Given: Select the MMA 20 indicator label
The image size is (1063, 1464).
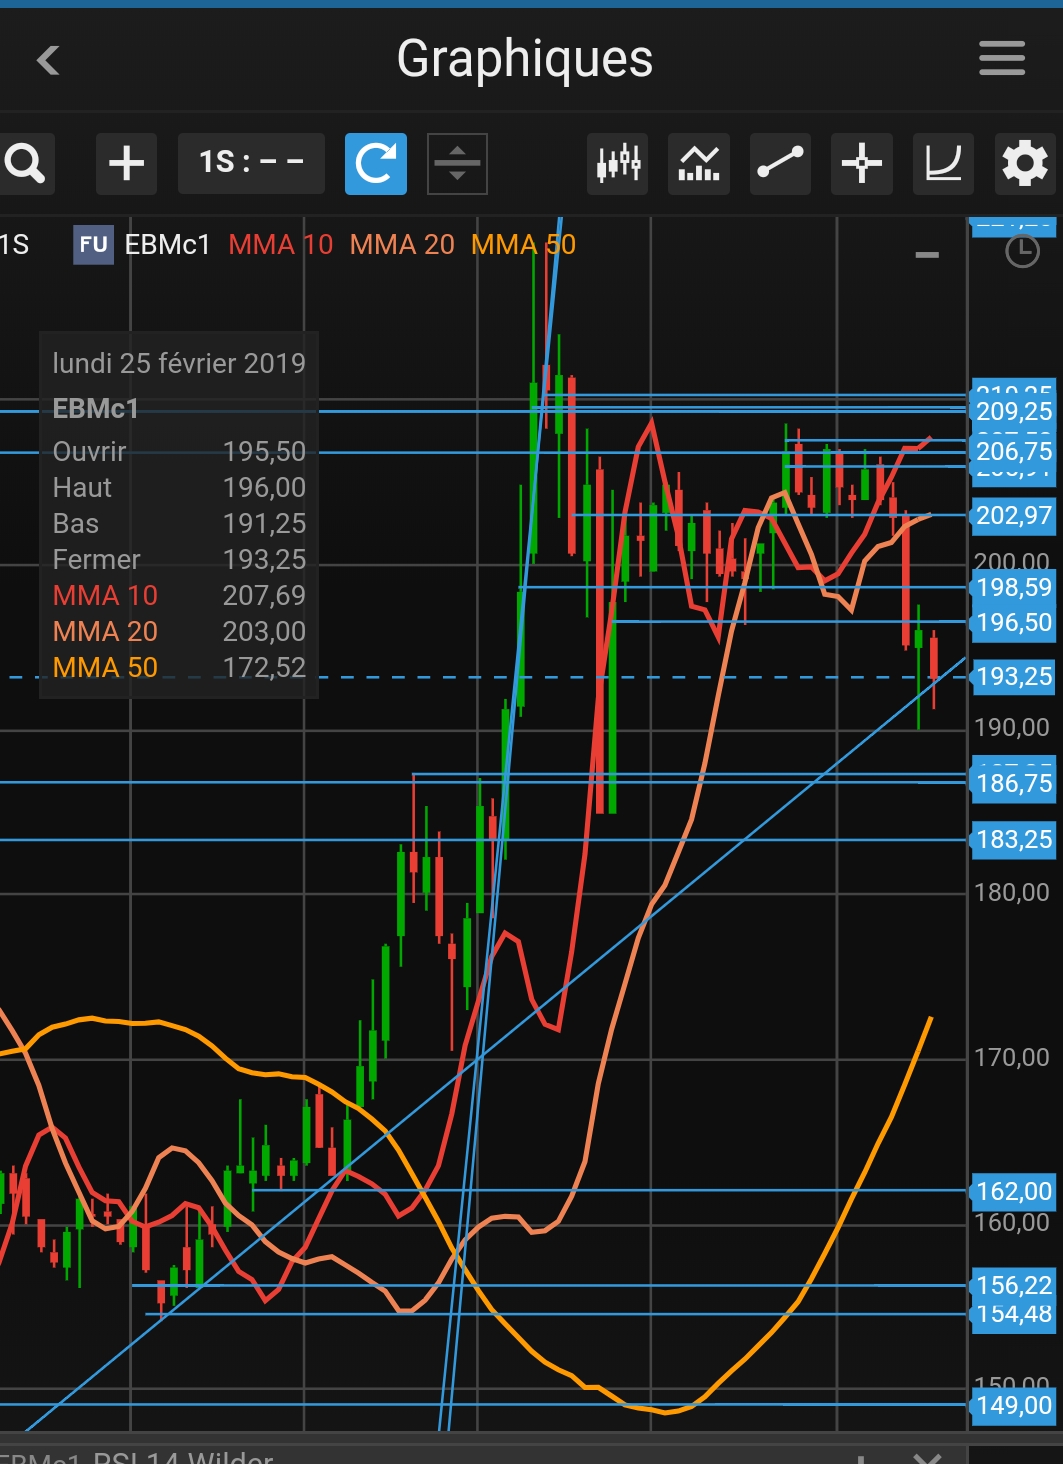Looking at the screenshot, I should pyautogui.click(x=402, y=245).
